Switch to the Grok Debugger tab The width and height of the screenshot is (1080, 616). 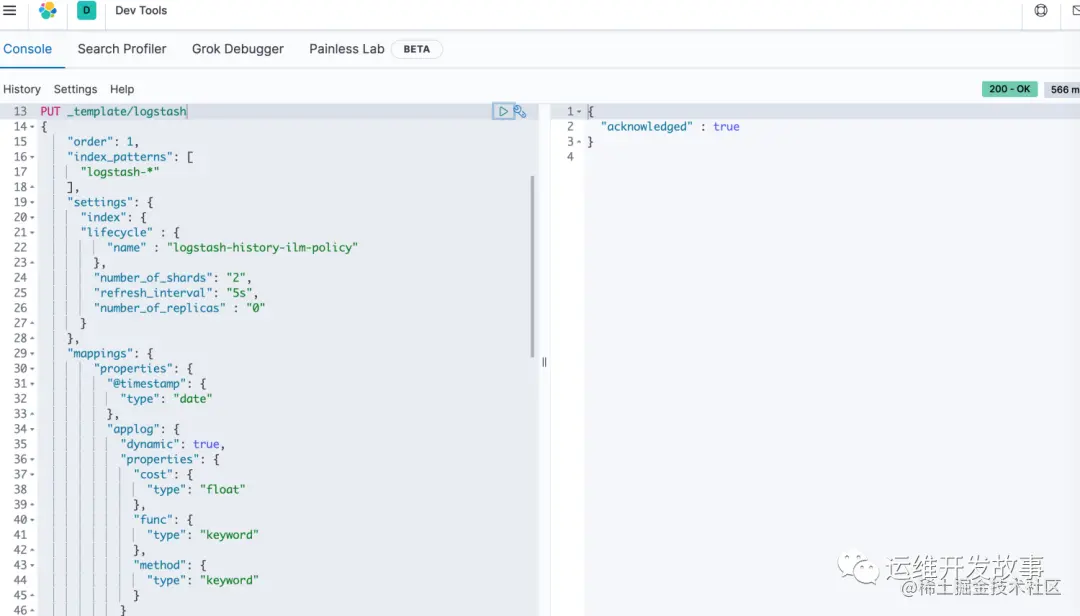click(x=238, y=49)
